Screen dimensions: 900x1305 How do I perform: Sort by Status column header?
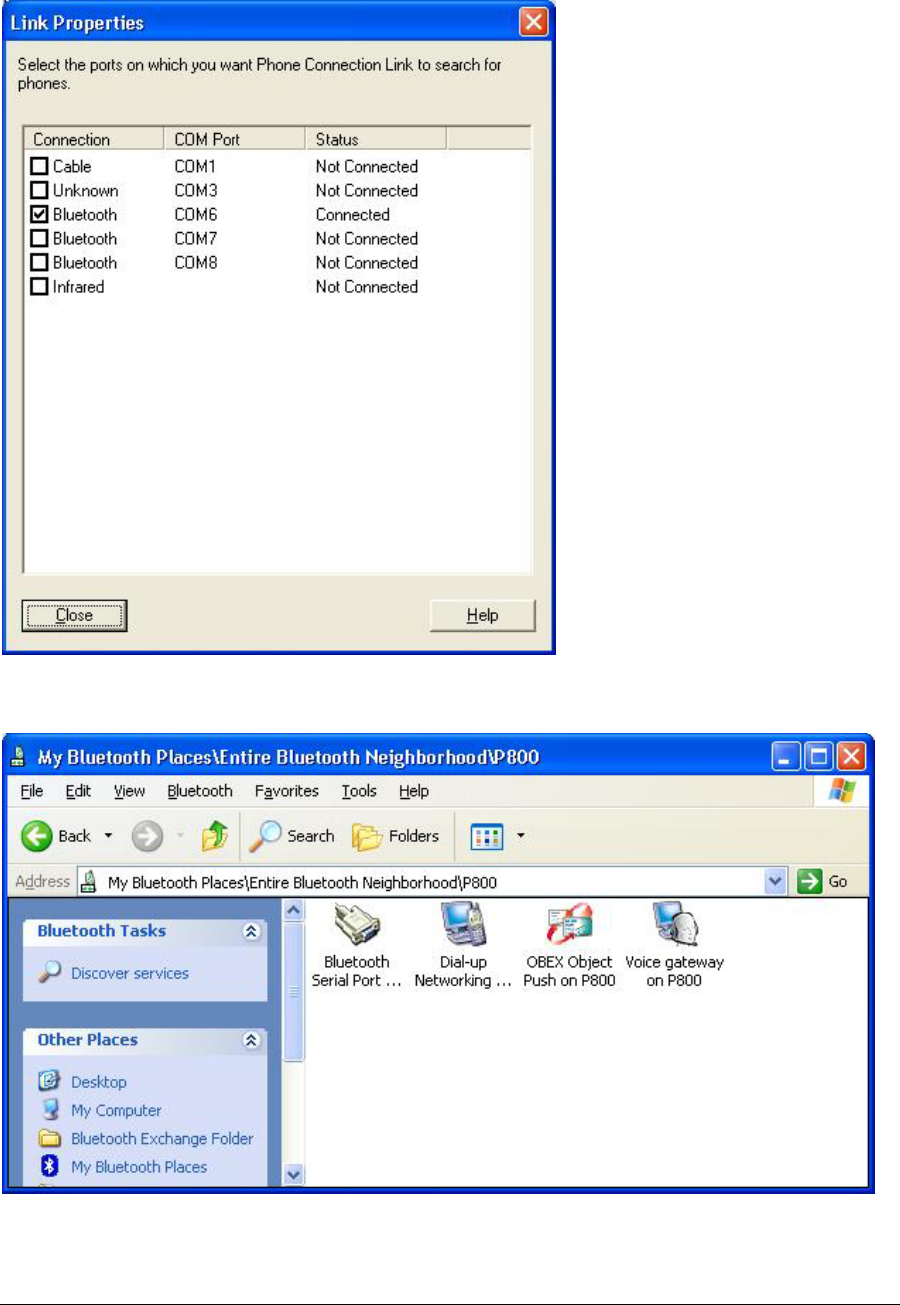coord(375,139)
